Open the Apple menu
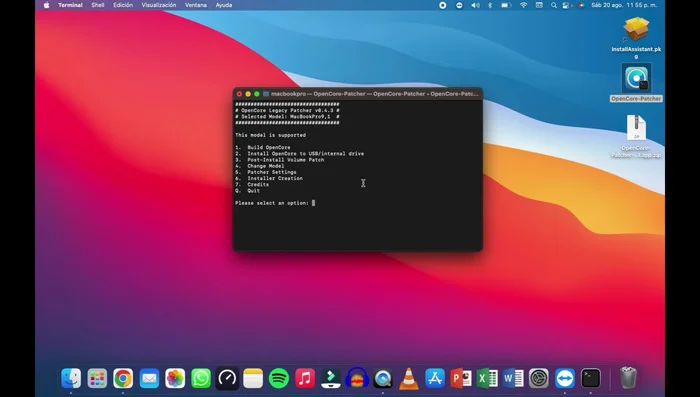 46,5
